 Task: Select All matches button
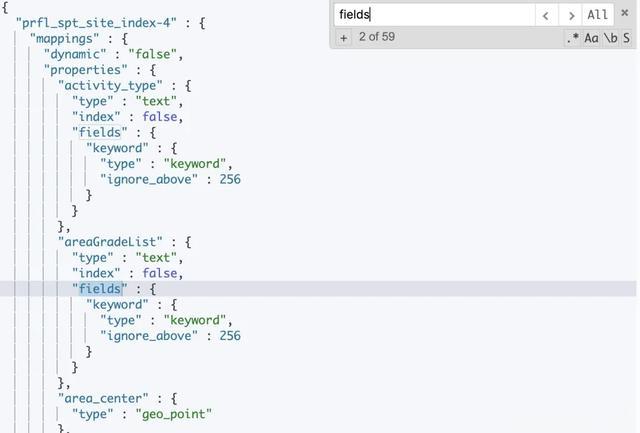pos(598,16)
